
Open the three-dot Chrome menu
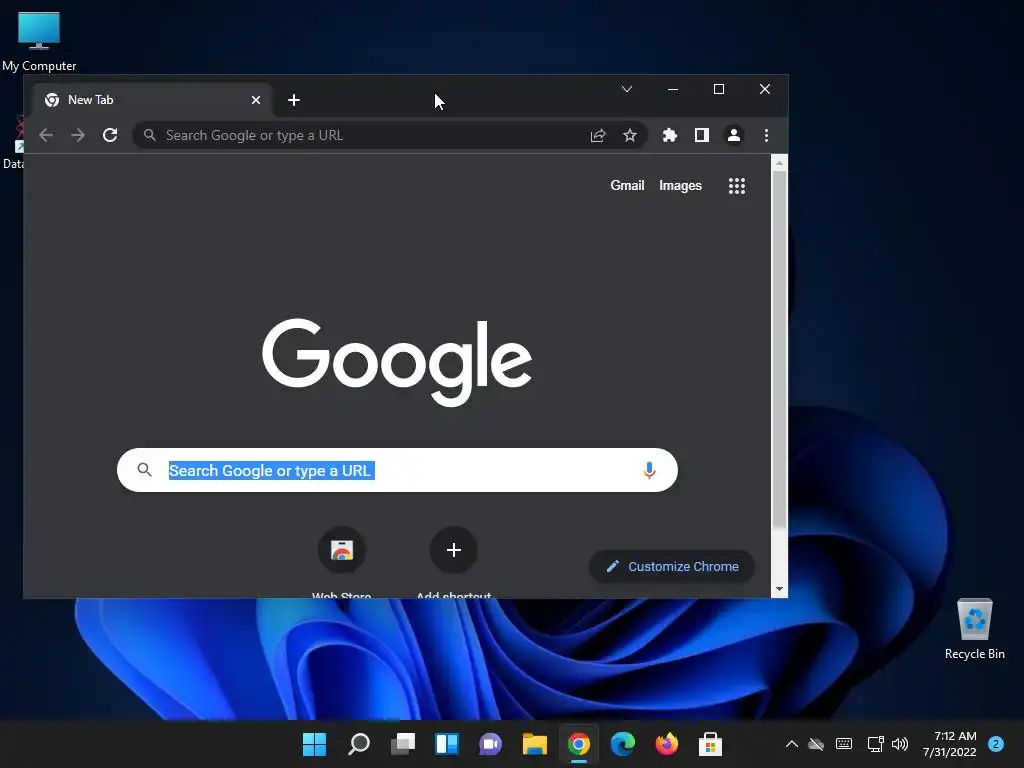(x=766, y=135)
